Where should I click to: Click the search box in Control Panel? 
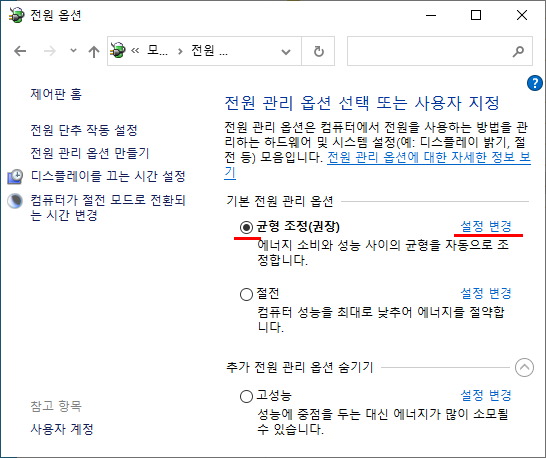[439, 51]
